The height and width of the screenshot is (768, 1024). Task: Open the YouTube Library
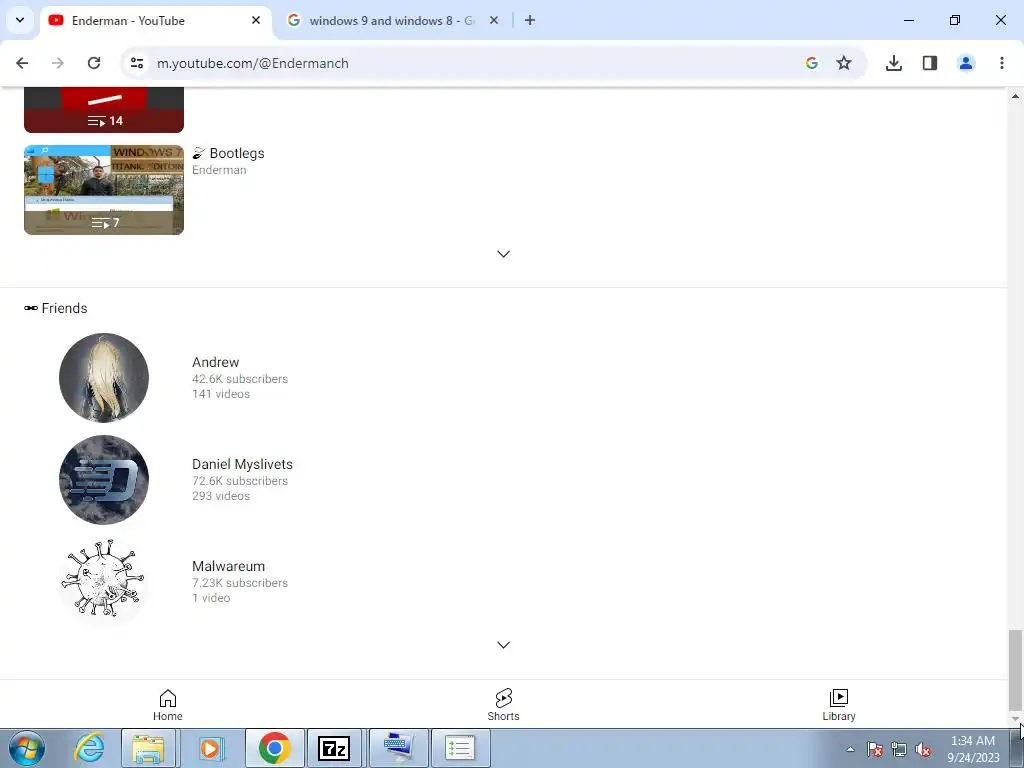(x=839, y=705)
